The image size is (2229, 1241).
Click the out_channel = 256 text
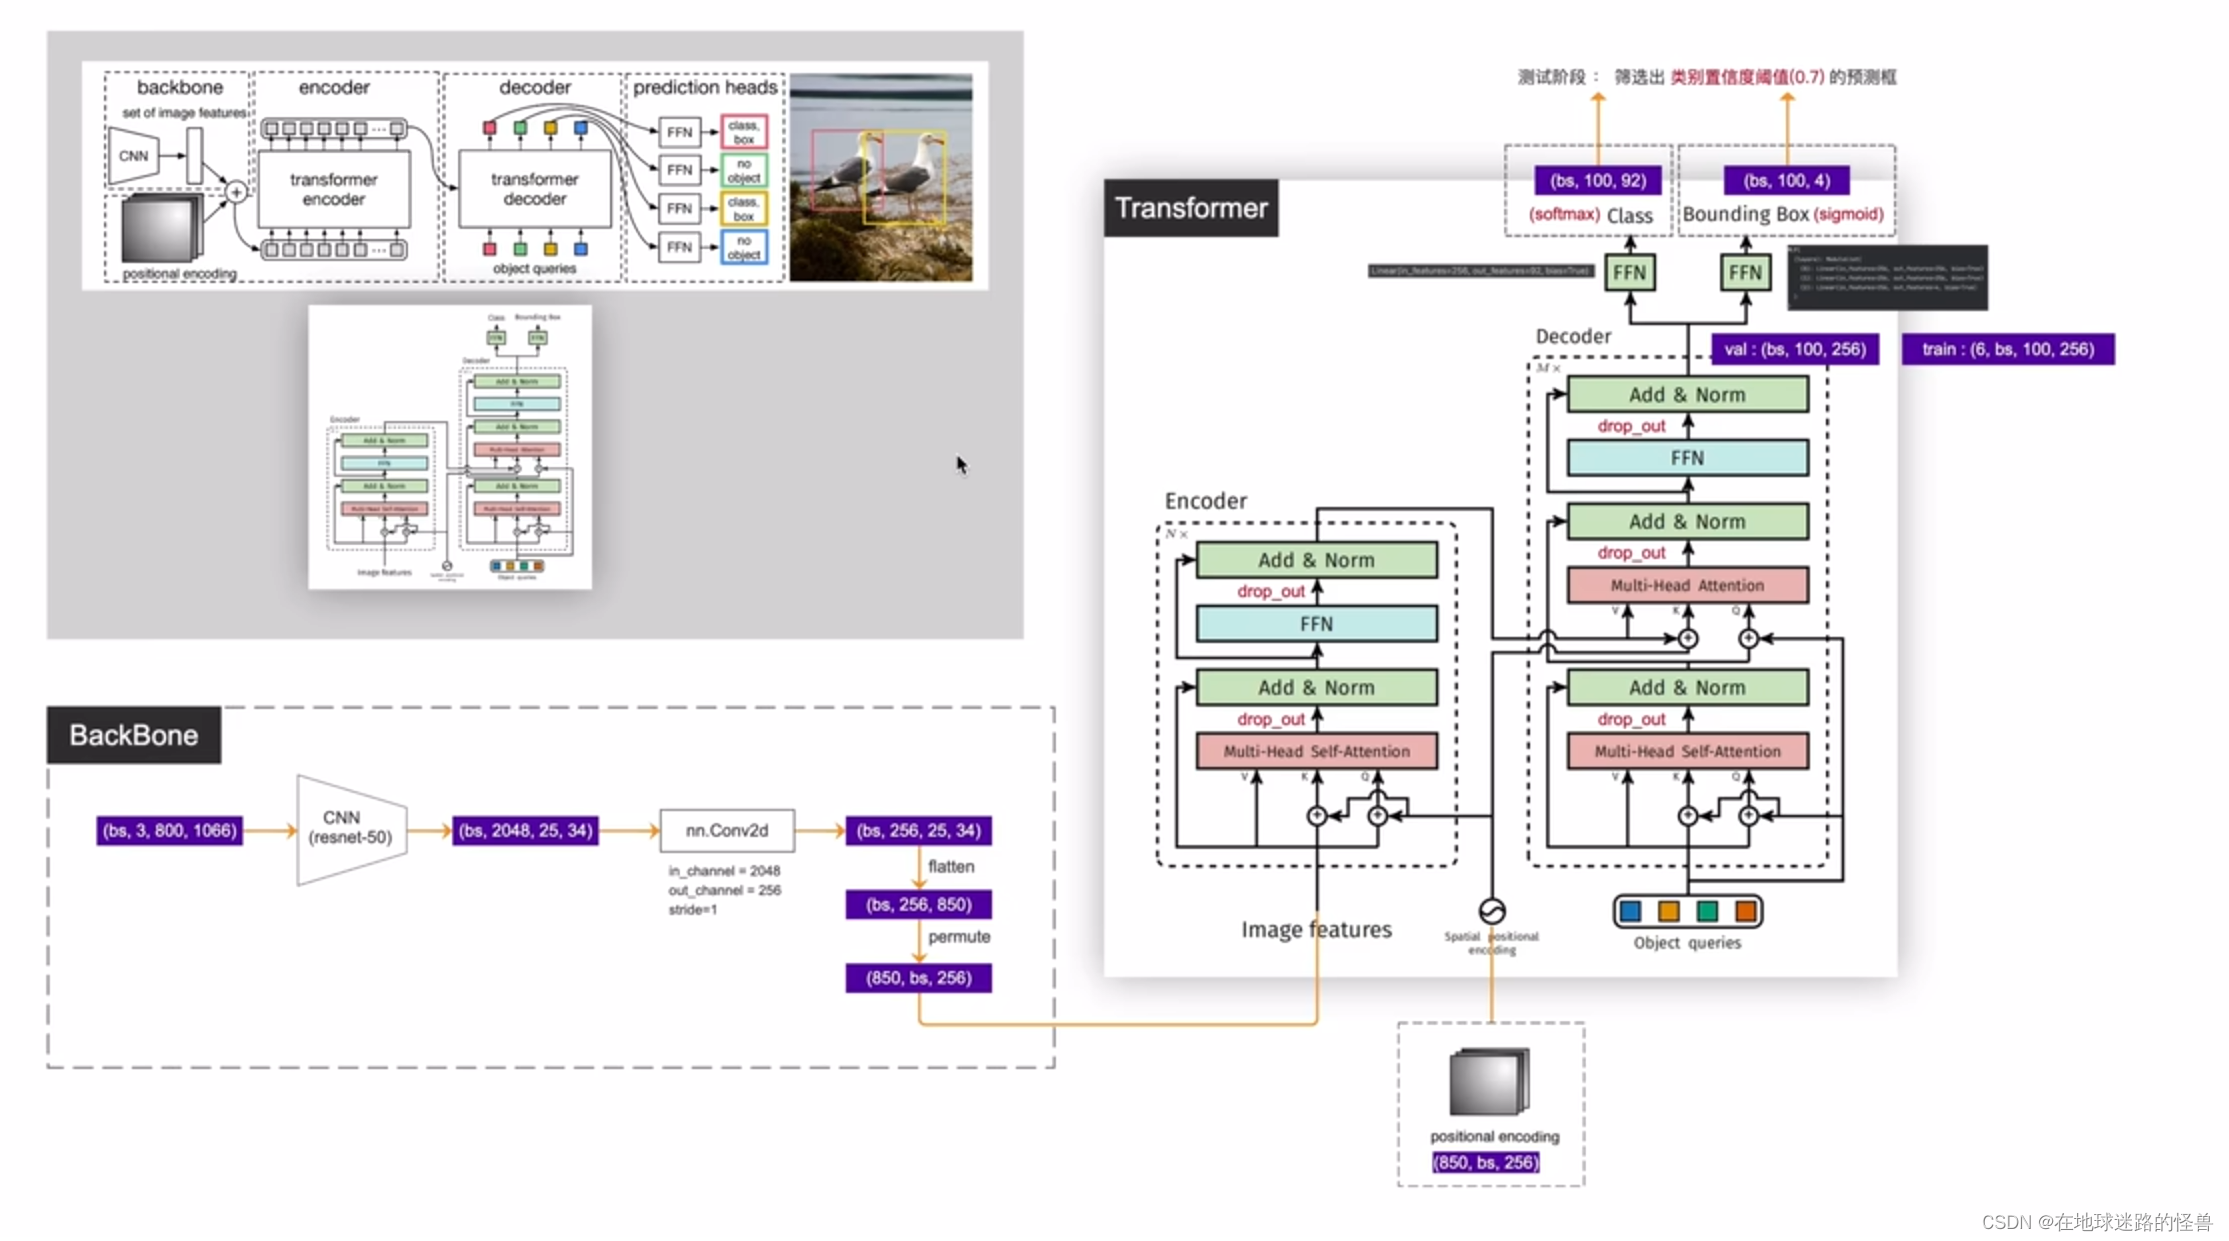point(725,890)
